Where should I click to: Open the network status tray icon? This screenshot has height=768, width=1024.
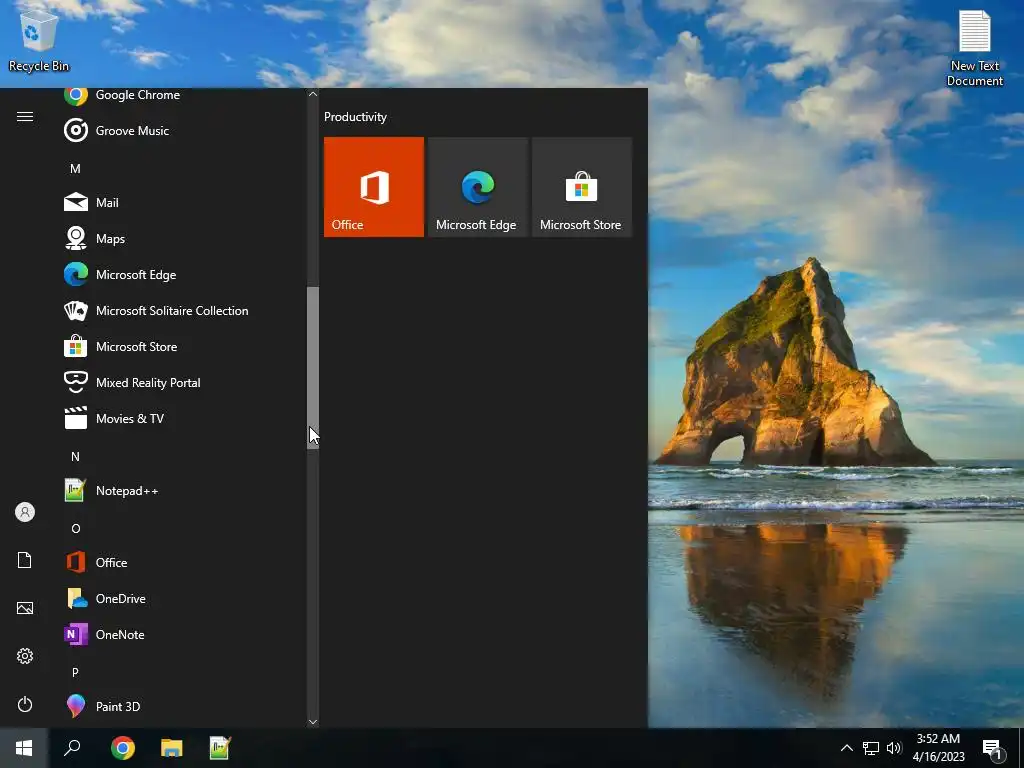click(x=871, y=748)
